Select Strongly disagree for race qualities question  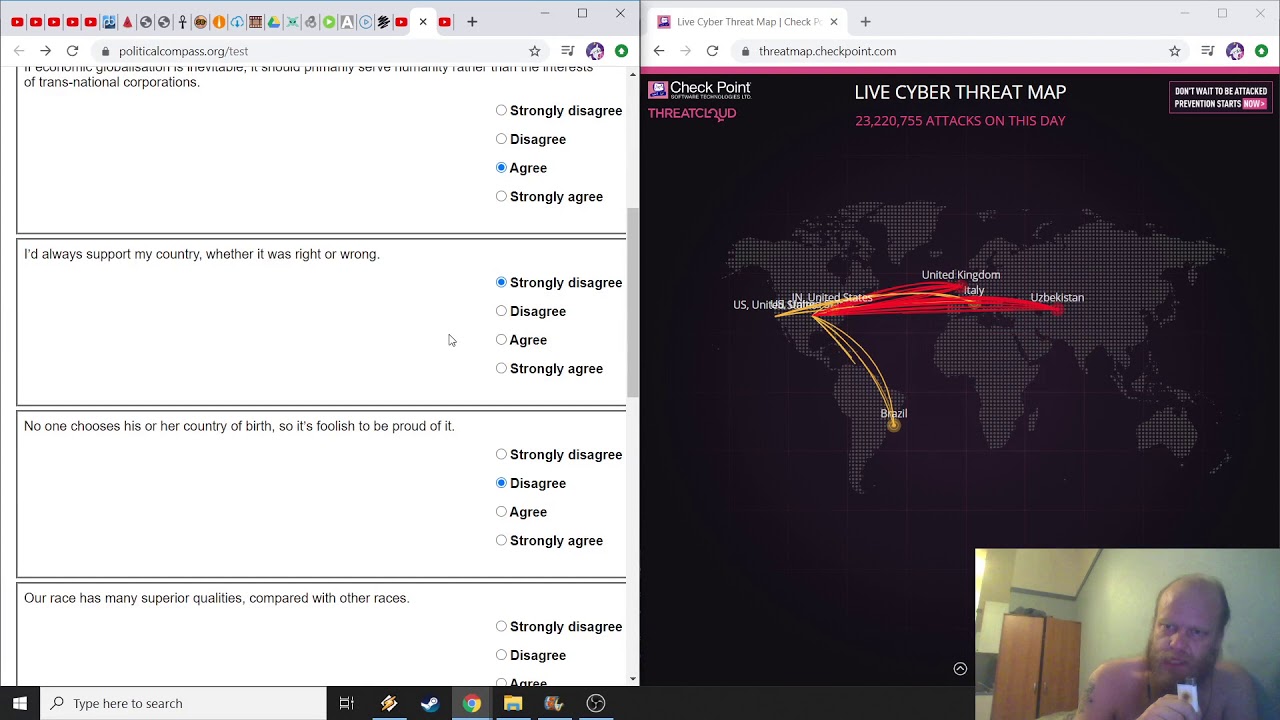tap(501, 626)
